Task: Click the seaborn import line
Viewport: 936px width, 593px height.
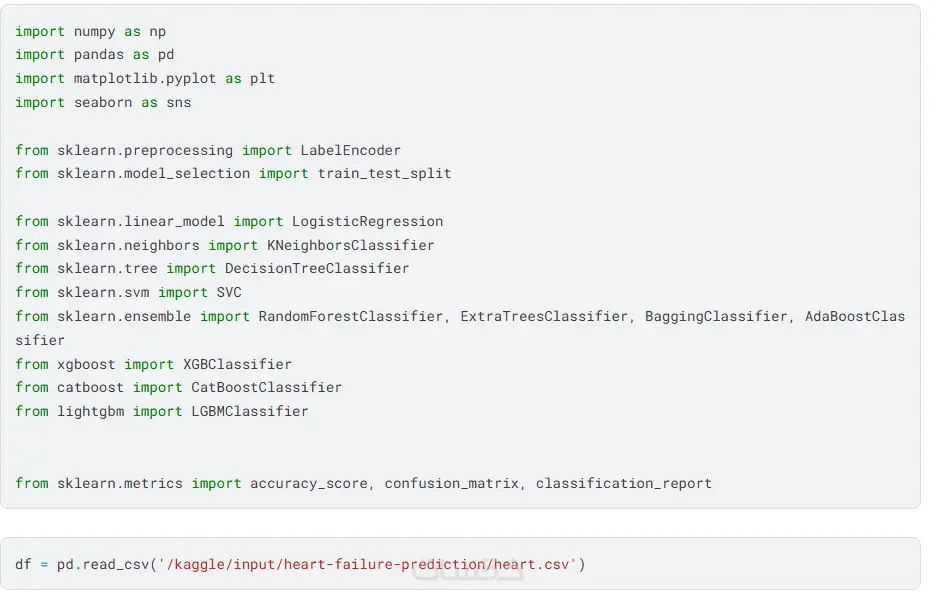Action: pyautogui.click(x=103, y=103)
